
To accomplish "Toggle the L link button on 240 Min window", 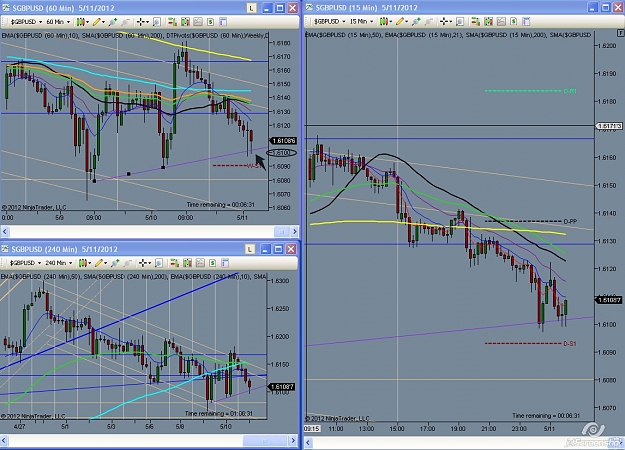I will 250,249.
